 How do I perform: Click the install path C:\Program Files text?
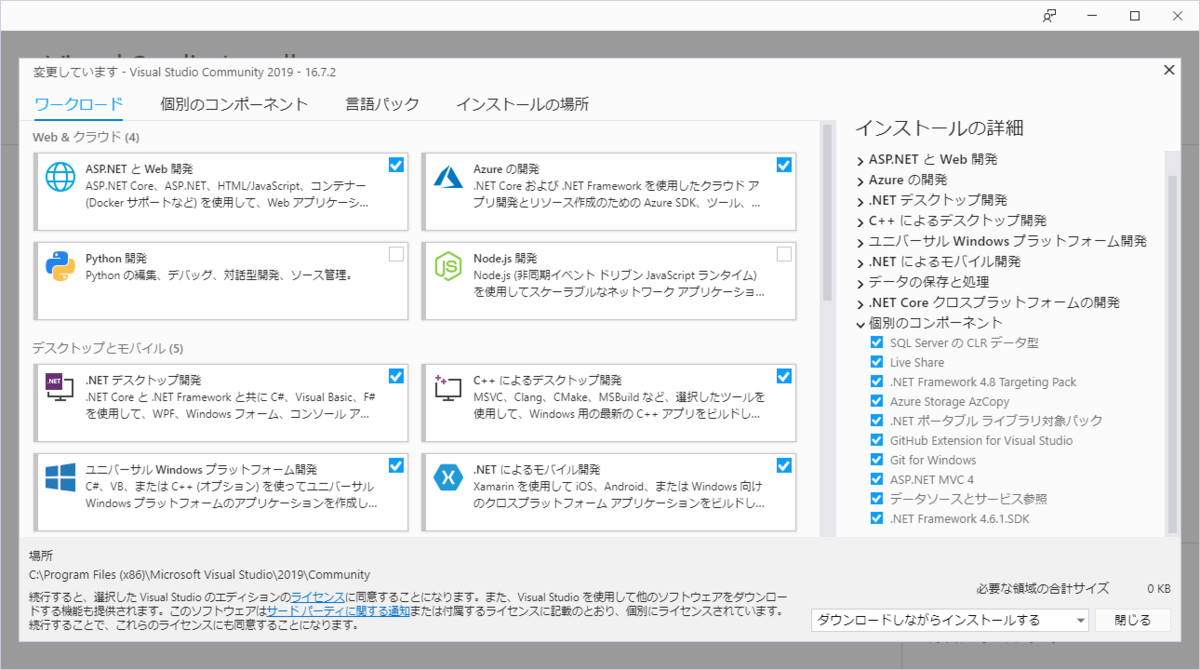199,575
